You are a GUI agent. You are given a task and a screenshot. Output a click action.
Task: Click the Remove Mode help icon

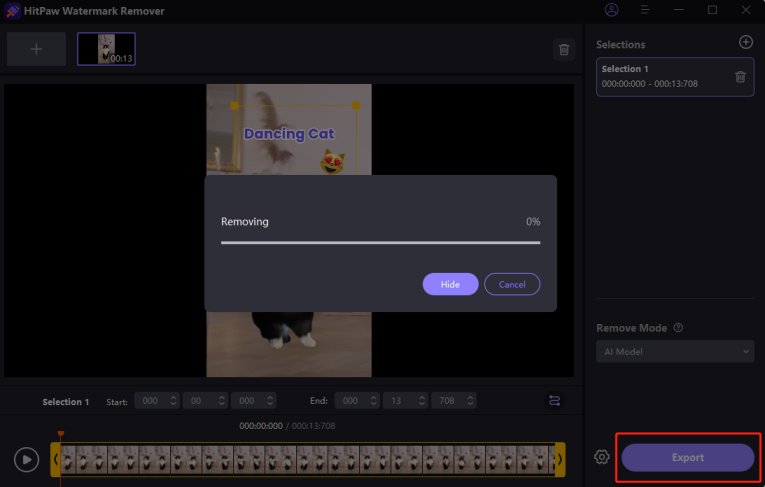coord(678,328)
